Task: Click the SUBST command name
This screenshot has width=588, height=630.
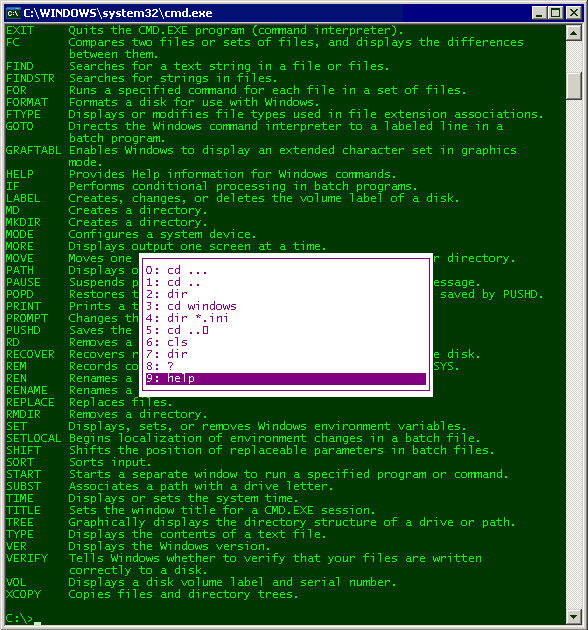Action: tap(23, 487)
